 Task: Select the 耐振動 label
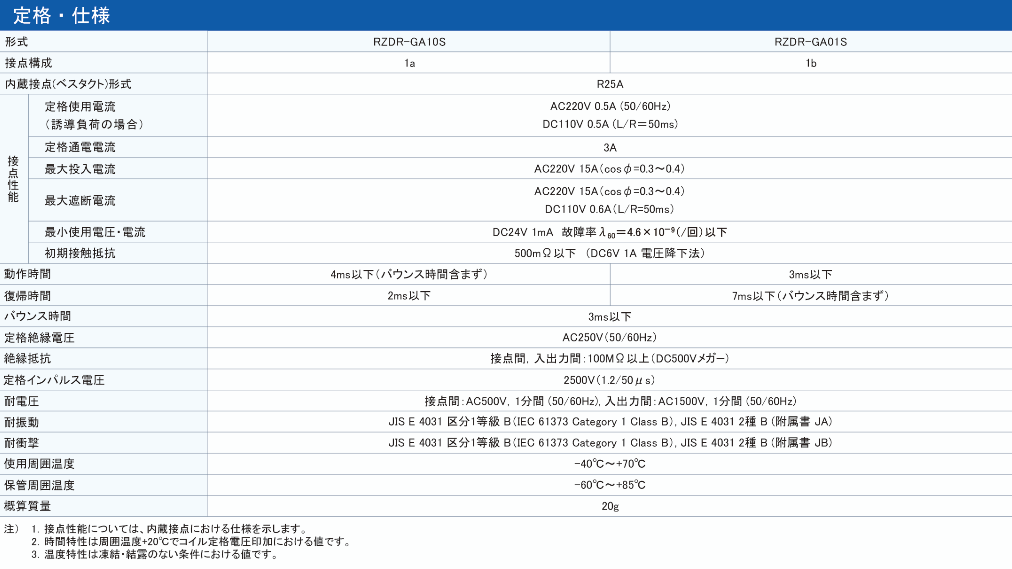(x=22, y=423)
